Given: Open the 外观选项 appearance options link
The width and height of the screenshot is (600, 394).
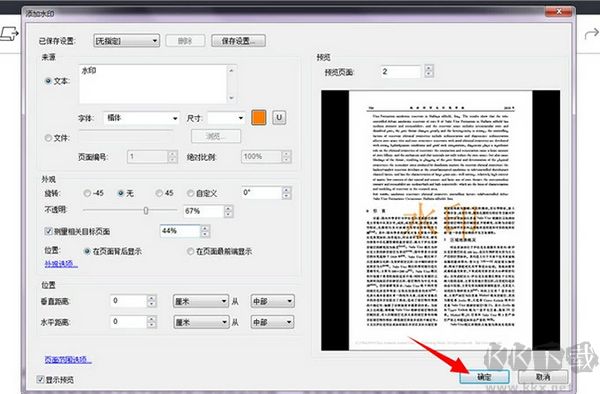Looking at the screenshot, I should tap(61, 264).
